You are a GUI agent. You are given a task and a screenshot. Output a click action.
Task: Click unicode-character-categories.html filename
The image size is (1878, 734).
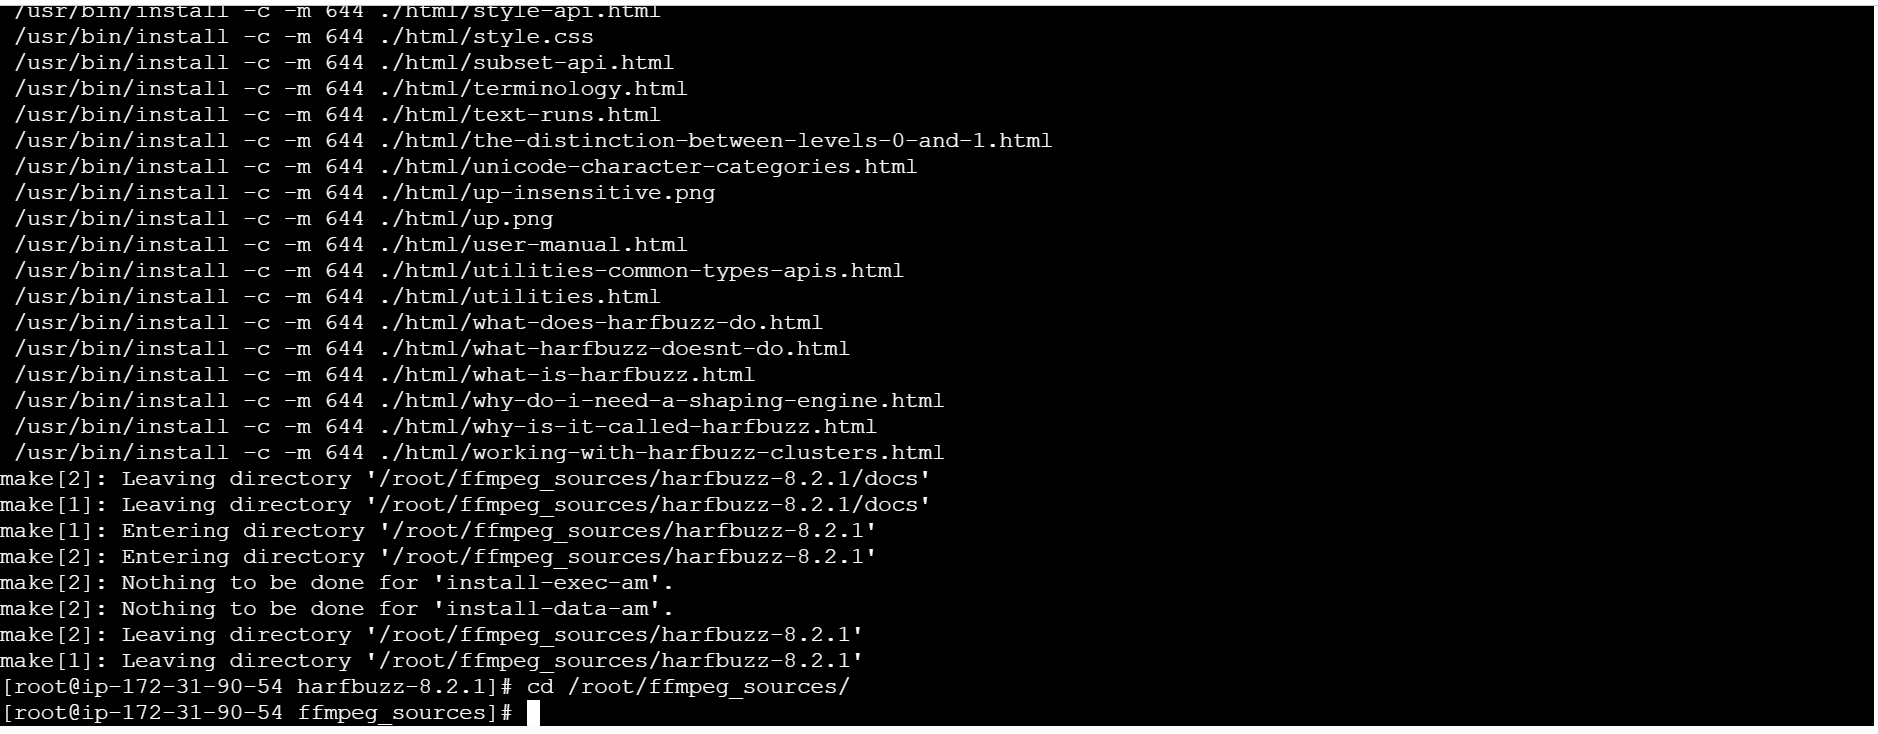(x=695, y=167)
